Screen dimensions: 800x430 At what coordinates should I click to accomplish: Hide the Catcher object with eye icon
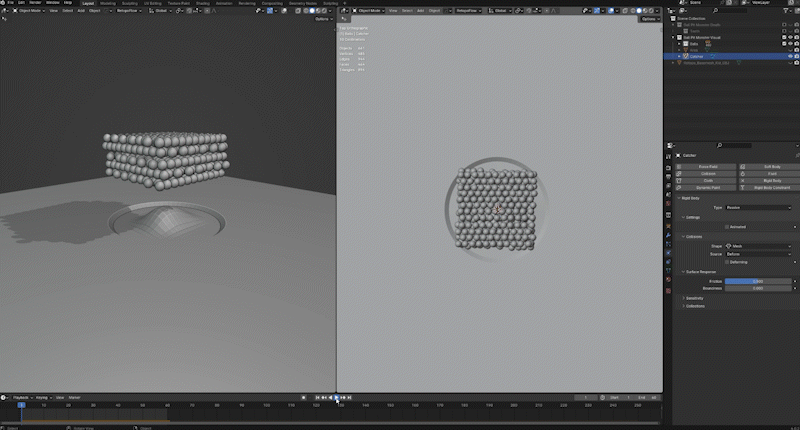coord(788,56)
